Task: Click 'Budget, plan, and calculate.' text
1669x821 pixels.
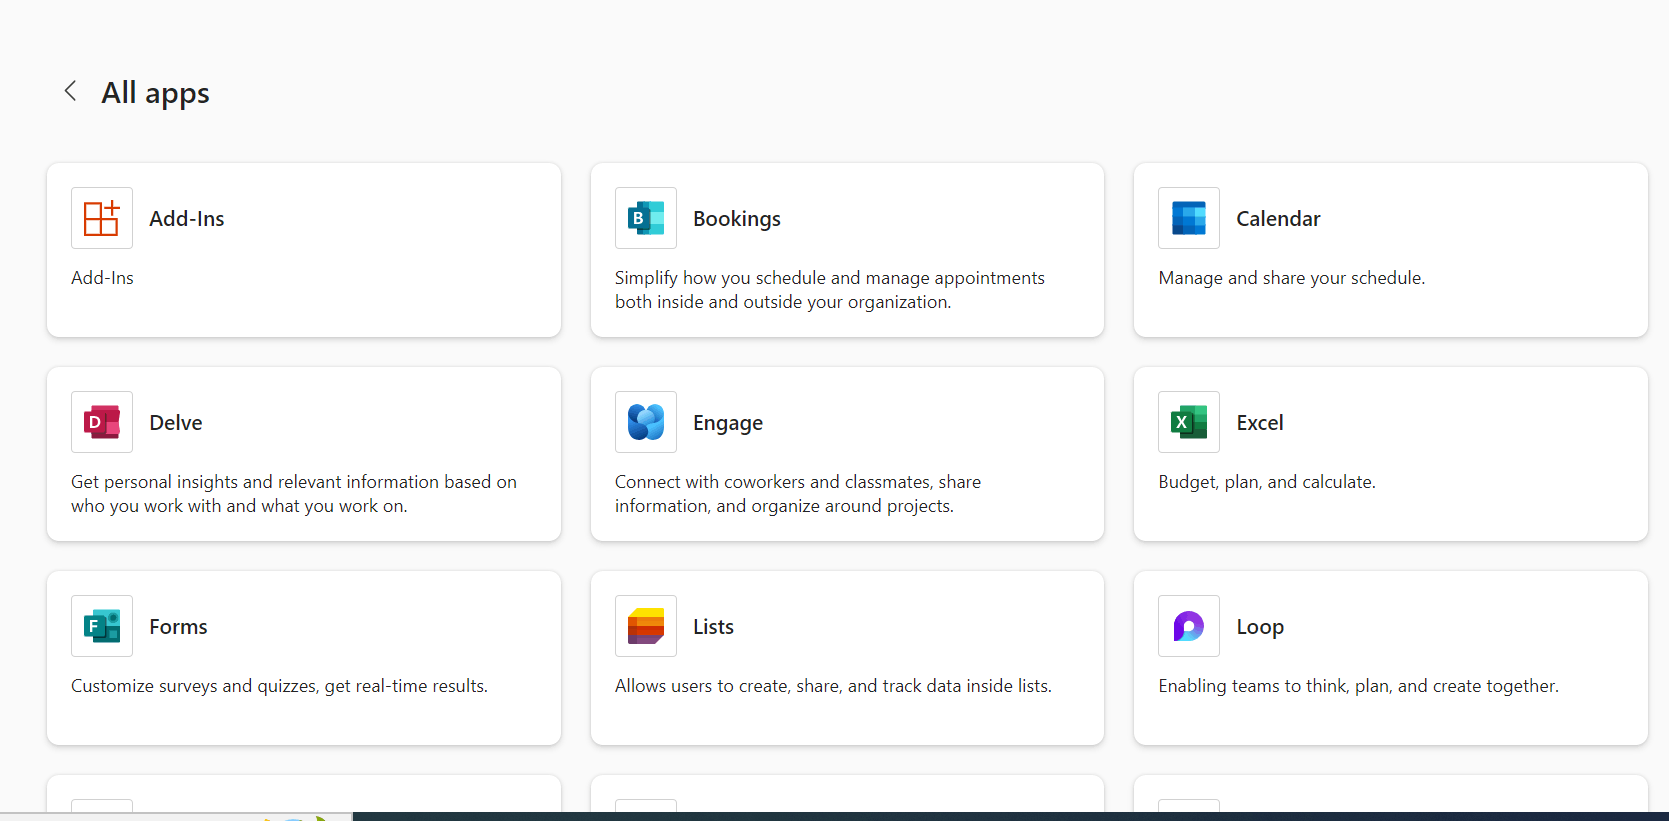Action: click(x=1267, y=482)
